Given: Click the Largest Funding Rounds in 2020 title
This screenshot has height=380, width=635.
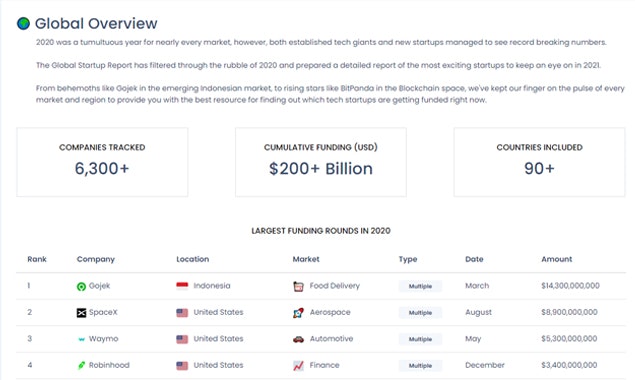Looking at the screenshot, I should pyautogui.click(x=321, y=231).
